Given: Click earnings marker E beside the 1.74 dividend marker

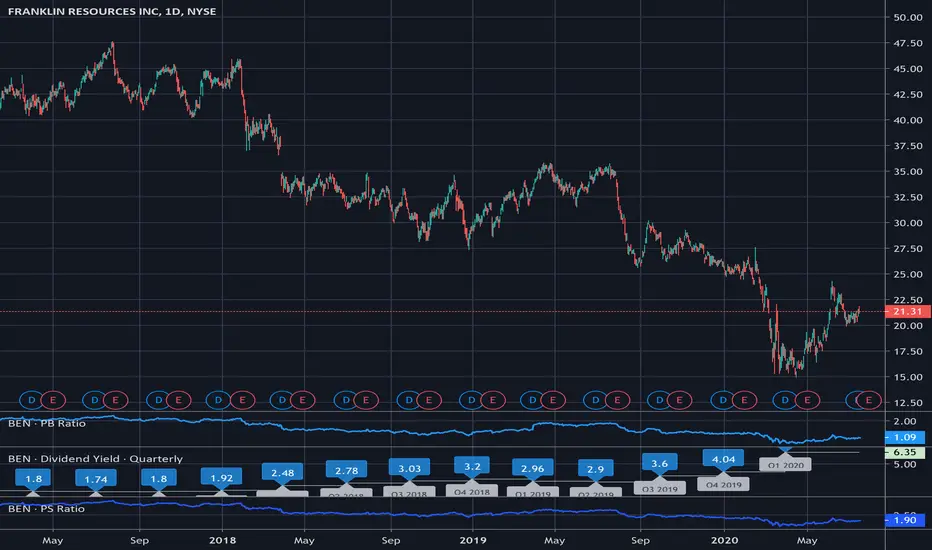Looking at the screenshot, I should pos(115,400).
